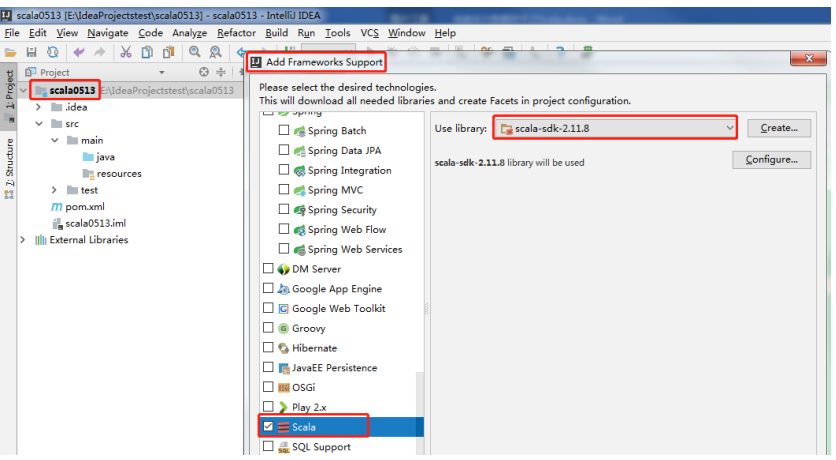
Task: Enable the Spring Security checkbox
Action: [x=284, y=209]
